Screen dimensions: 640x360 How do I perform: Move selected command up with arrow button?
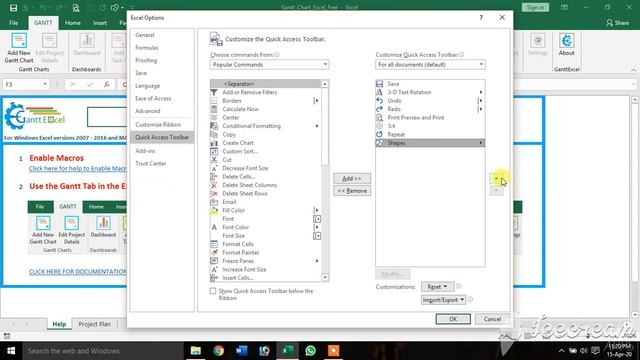point(496,178)
